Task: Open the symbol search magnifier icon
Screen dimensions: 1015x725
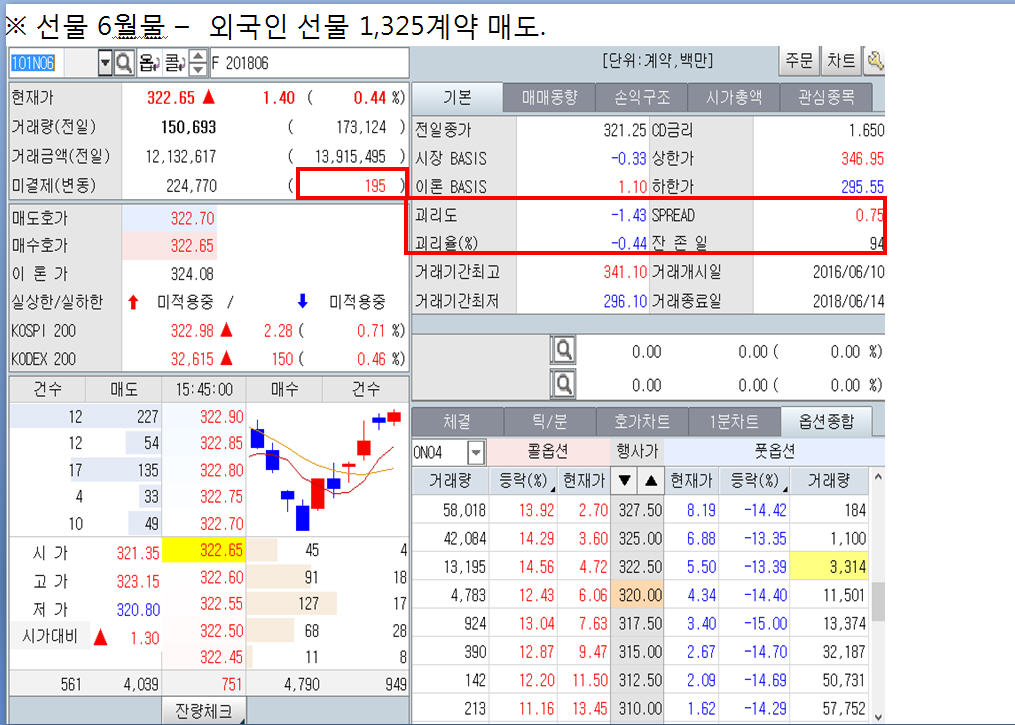Action: 126,63
